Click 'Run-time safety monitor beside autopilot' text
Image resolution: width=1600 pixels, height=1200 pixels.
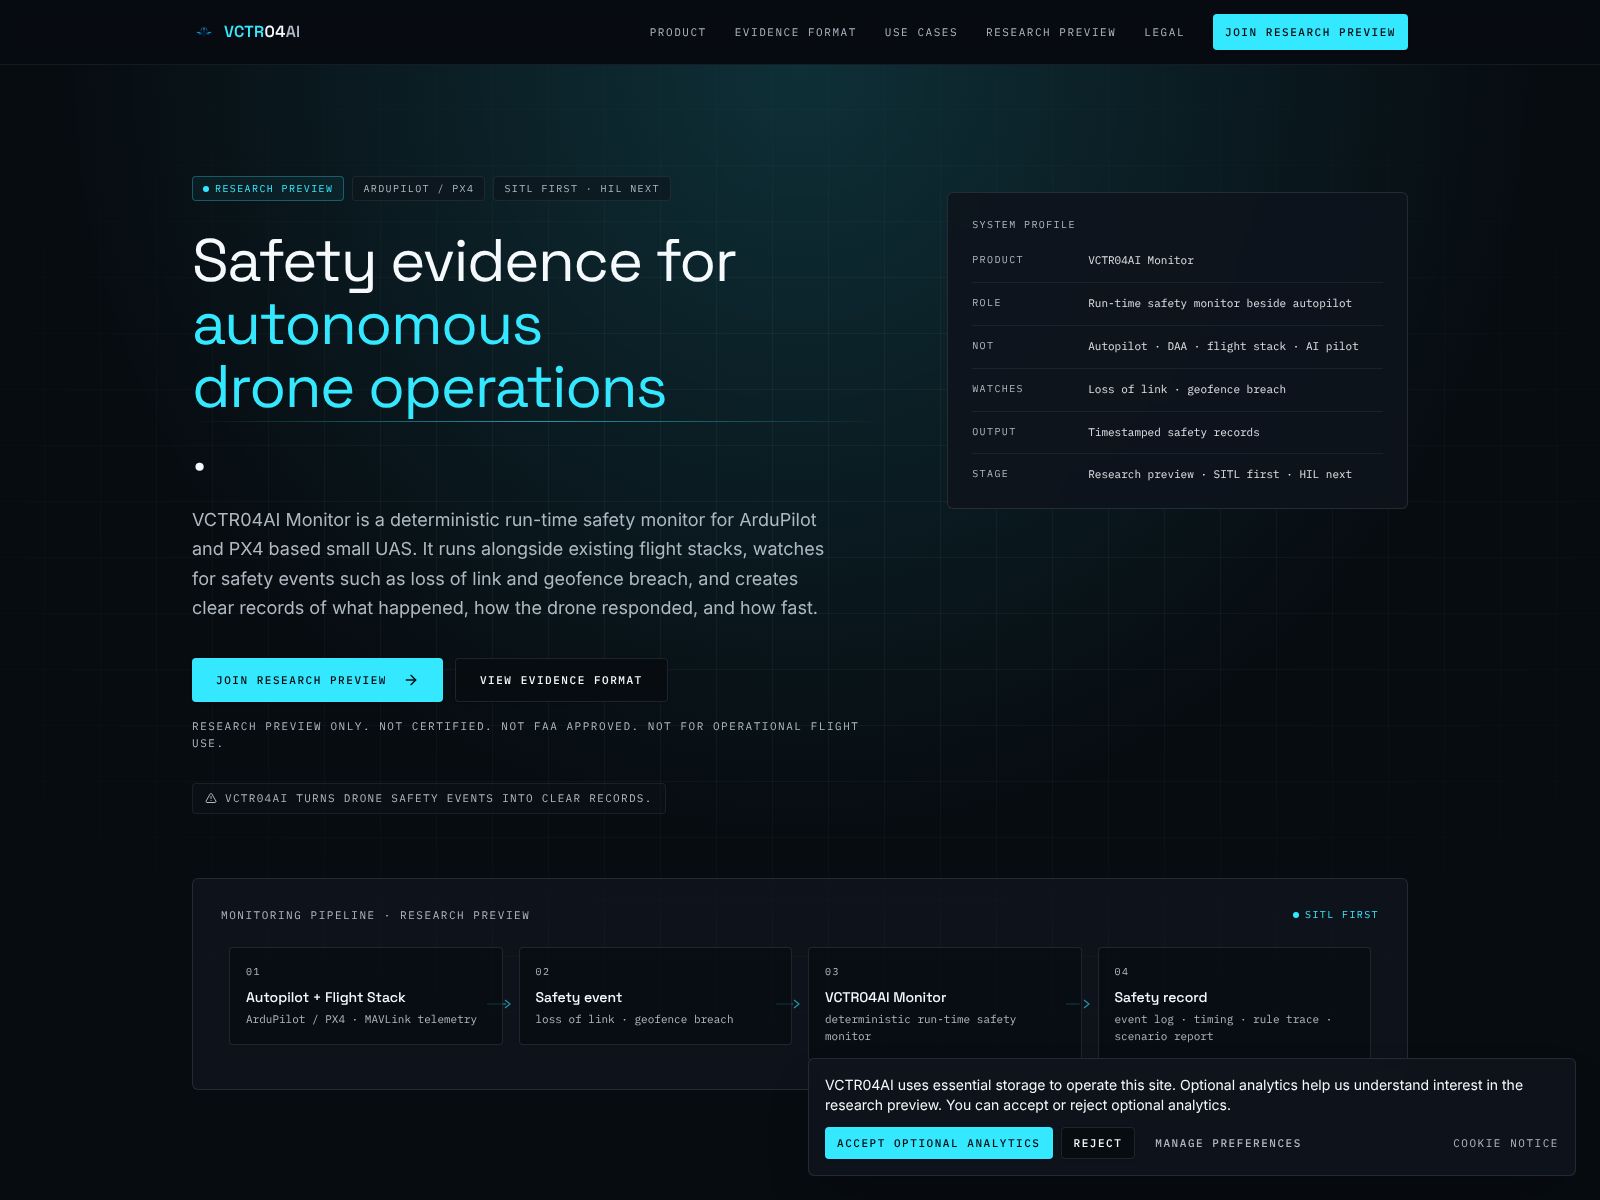pos(1220,304)
